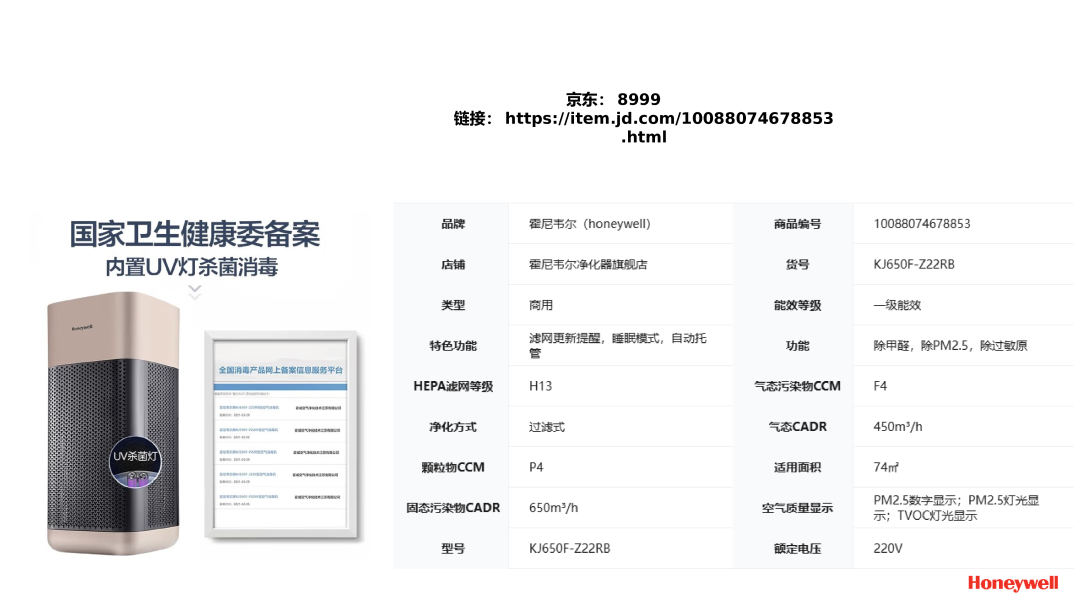Click the 一级能效 energy rating value
This screenshot has width=1080, height=608.
pyautogui.click(x=897, y=305)
